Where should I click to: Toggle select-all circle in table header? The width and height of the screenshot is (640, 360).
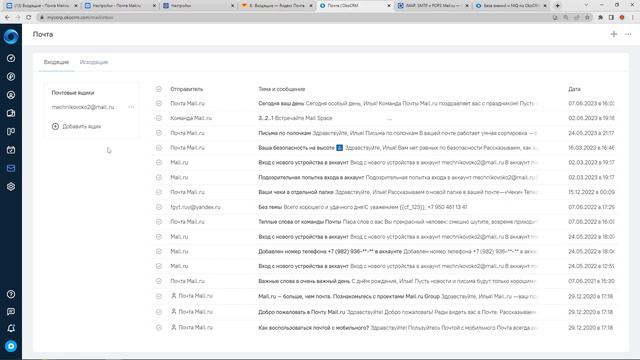pyautogui.click(x=159, y=89)
